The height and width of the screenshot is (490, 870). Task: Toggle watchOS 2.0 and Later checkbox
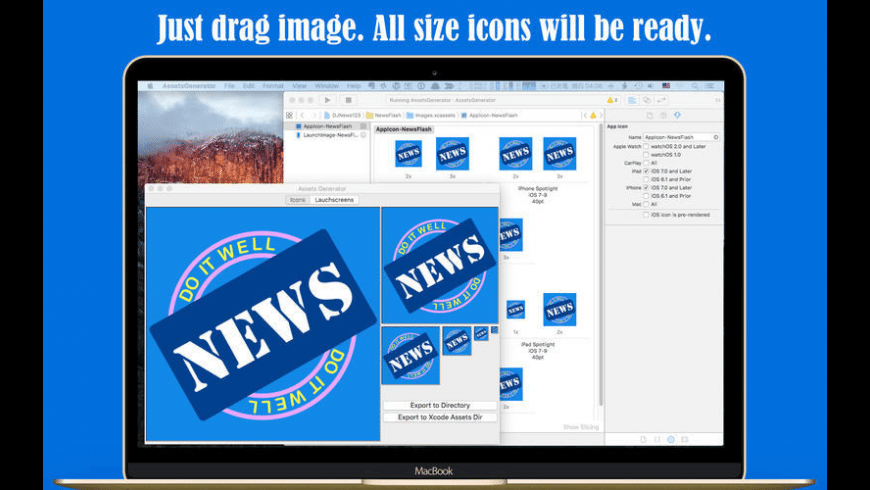click(646, 147)
